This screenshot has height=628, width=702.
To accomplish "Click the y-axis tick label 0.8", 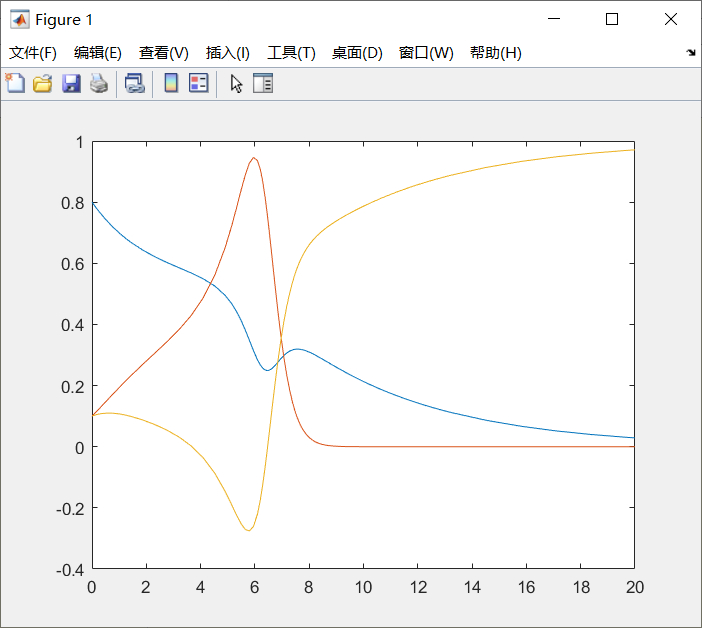I will pos(73,203).
